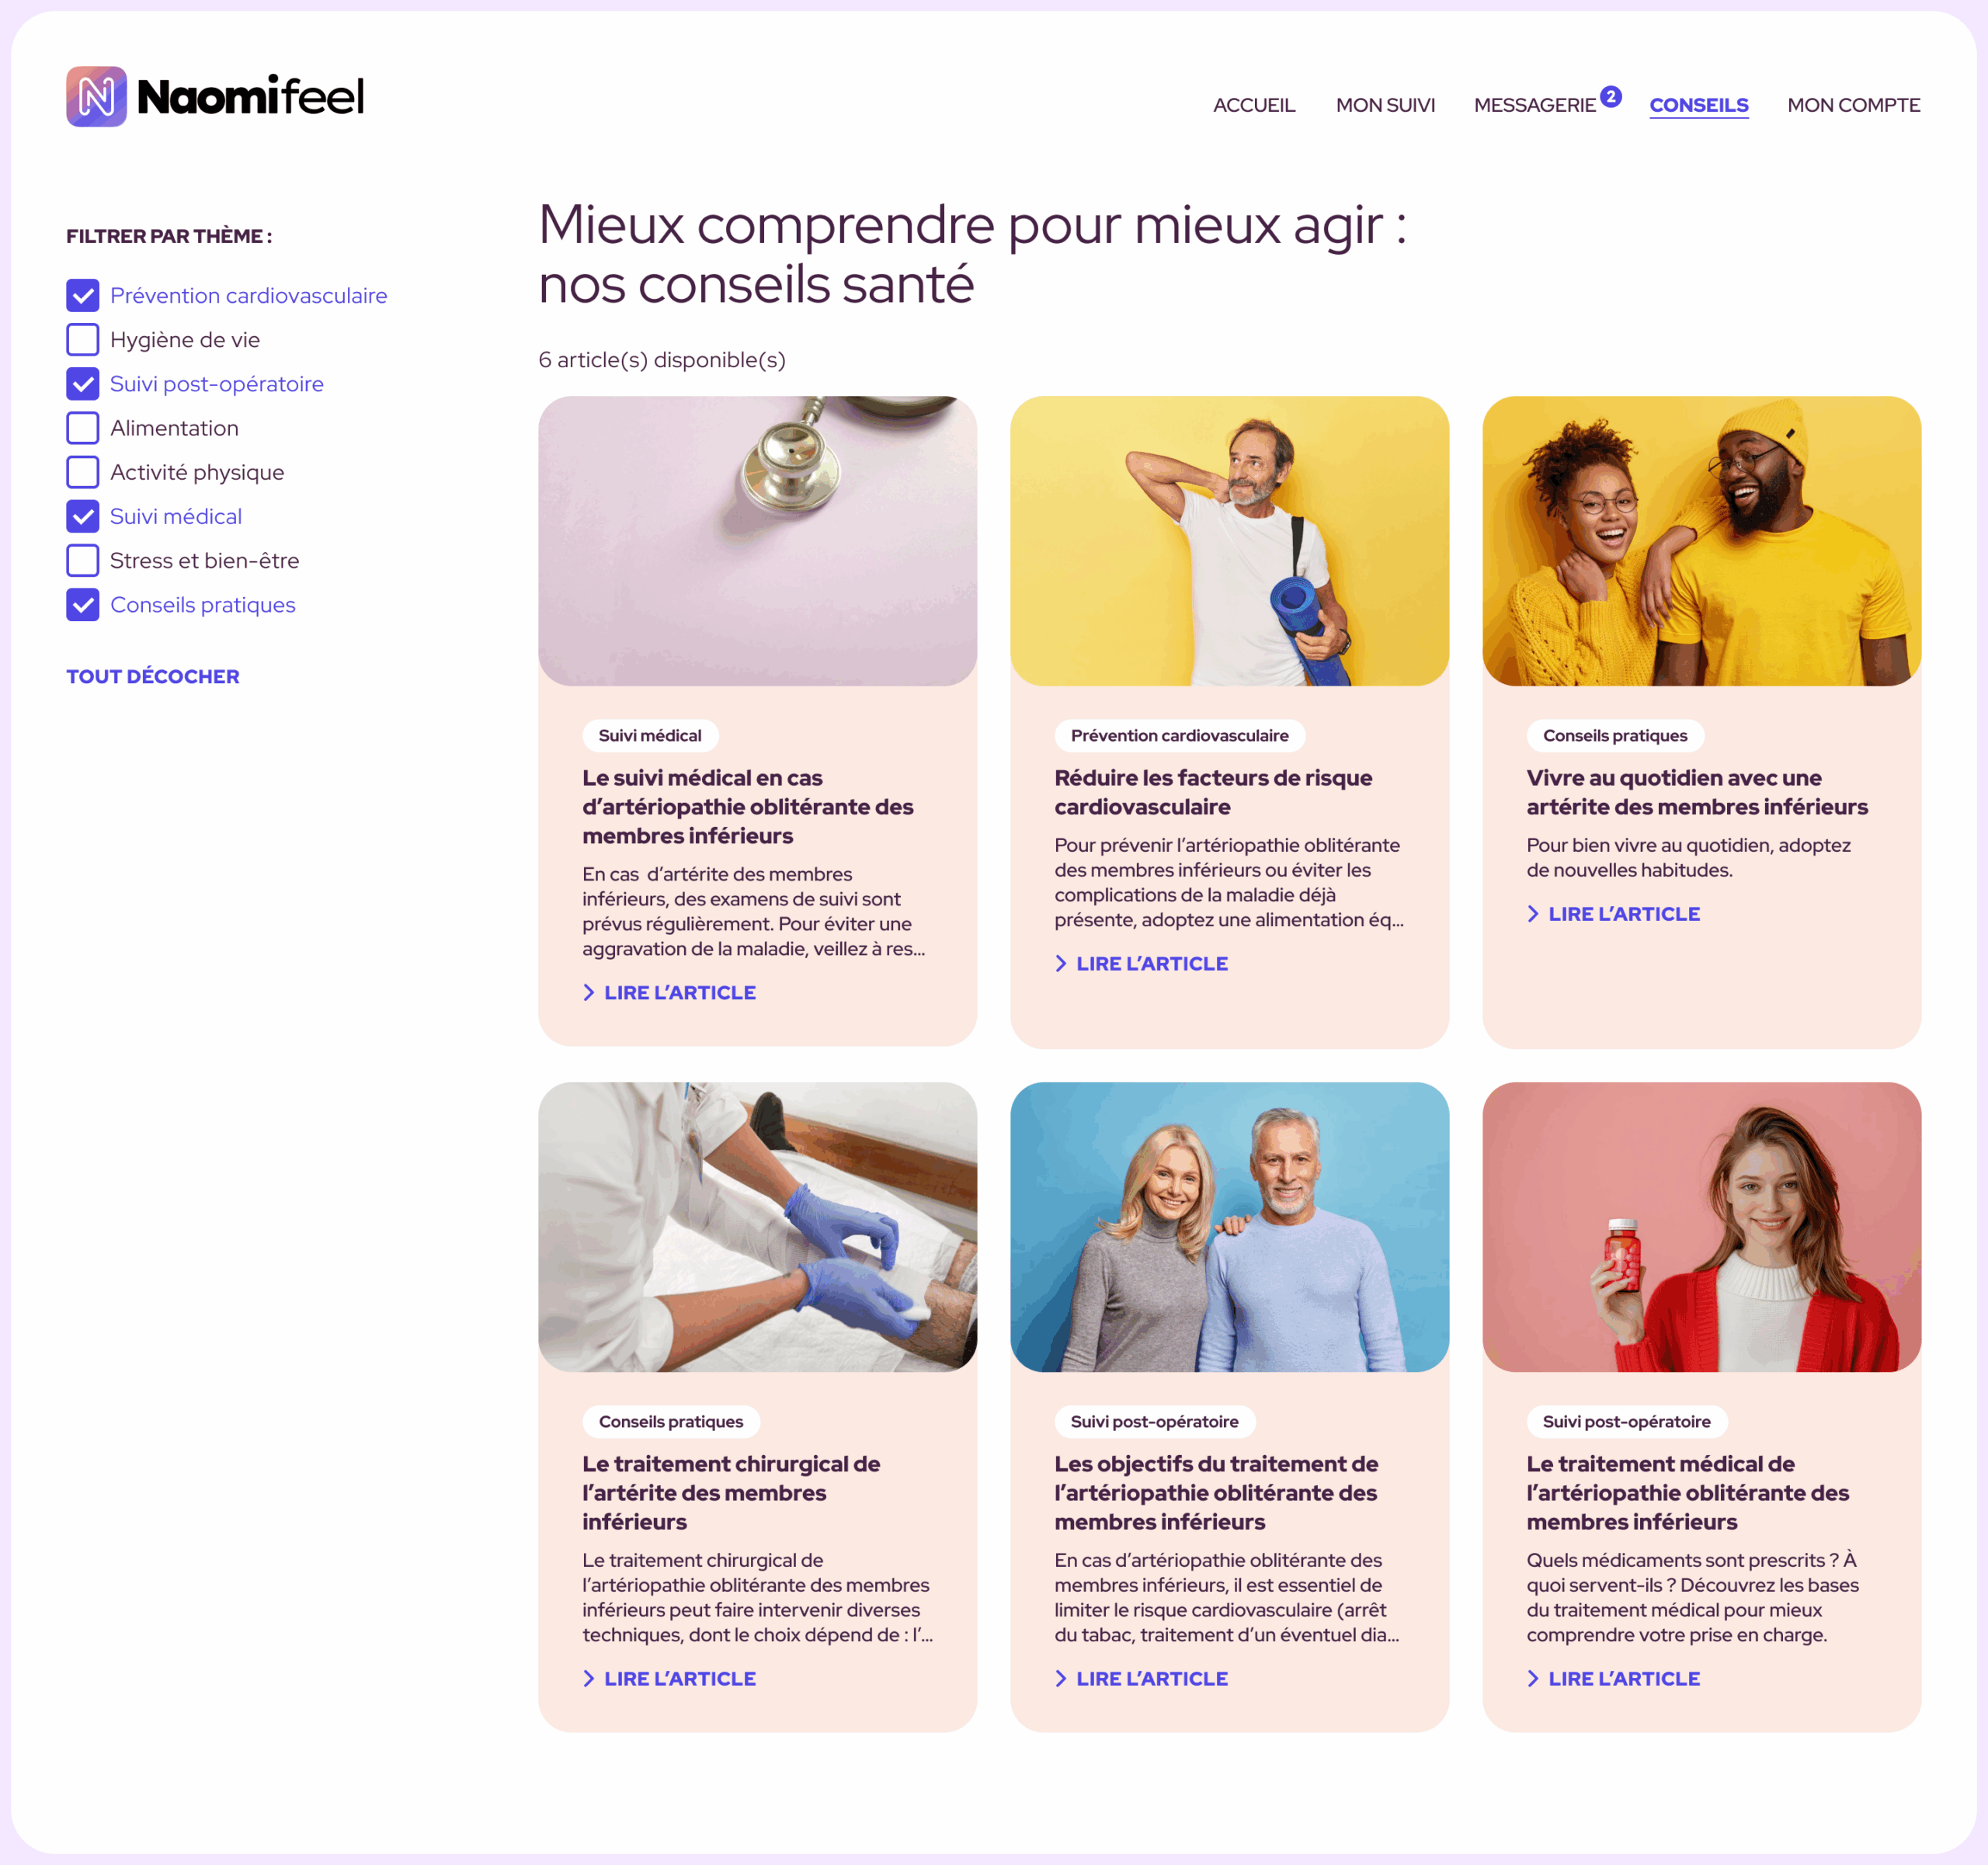
Task: Click the Tout décocher link
Action: pyautogui.click(x=153, y=676)
